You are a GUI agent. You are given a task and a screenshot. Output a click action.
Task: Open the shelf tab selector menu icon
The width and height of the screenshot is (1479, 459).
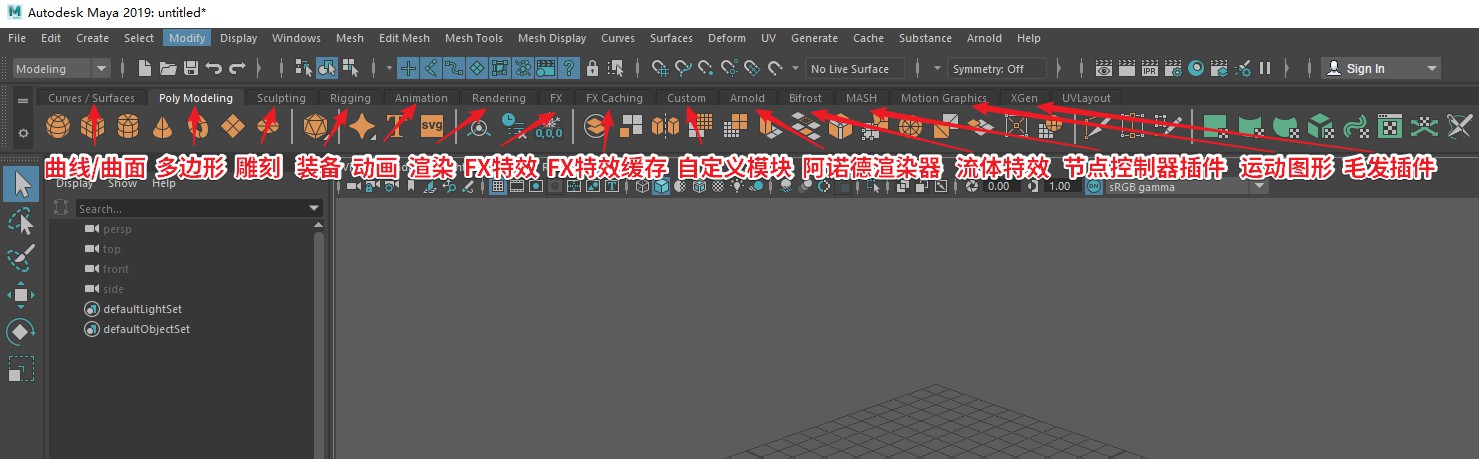(x=22, y=100)
